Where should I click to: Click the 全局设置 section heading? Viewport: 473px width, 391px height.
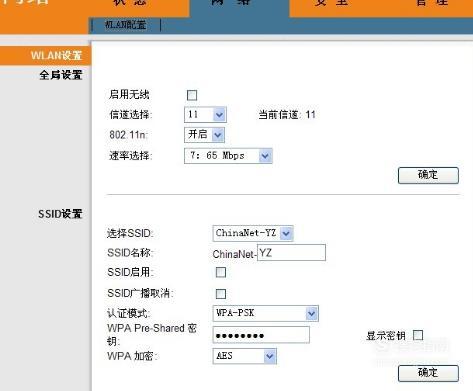coord(61,75)
